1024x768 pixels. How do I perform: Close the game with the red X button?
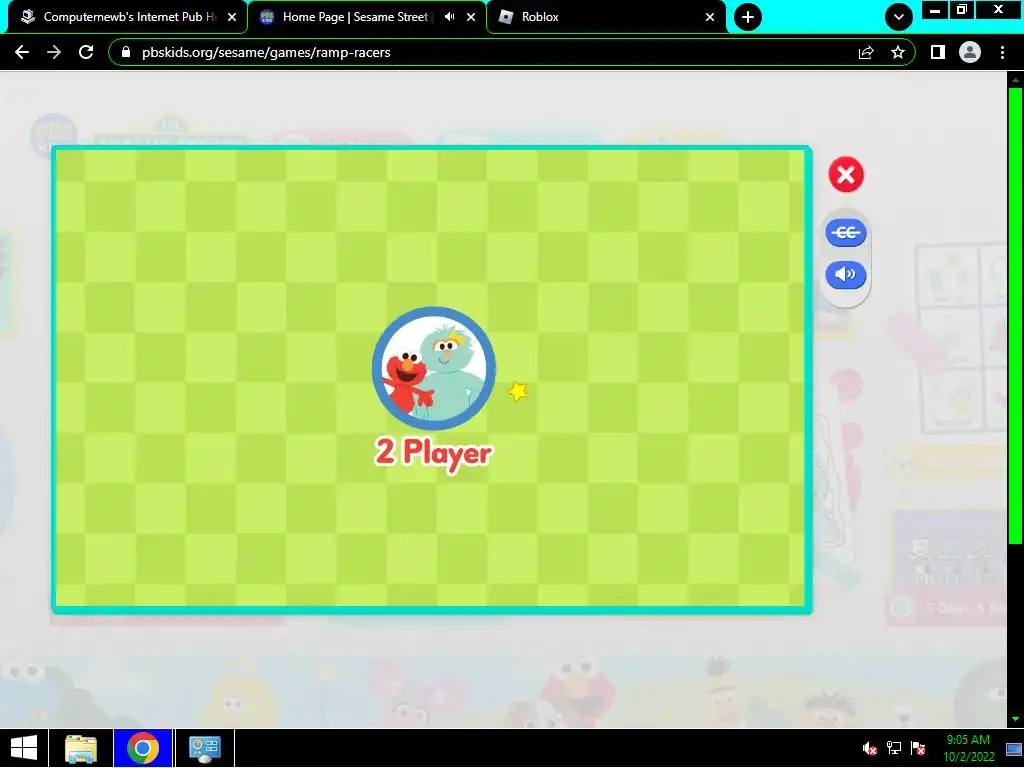pyautogui.click(x=846, y=174)
